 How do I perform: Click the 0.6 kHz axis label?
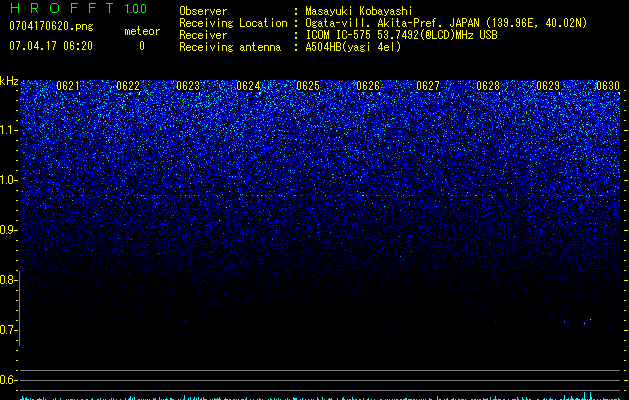(x=8, y=380)
